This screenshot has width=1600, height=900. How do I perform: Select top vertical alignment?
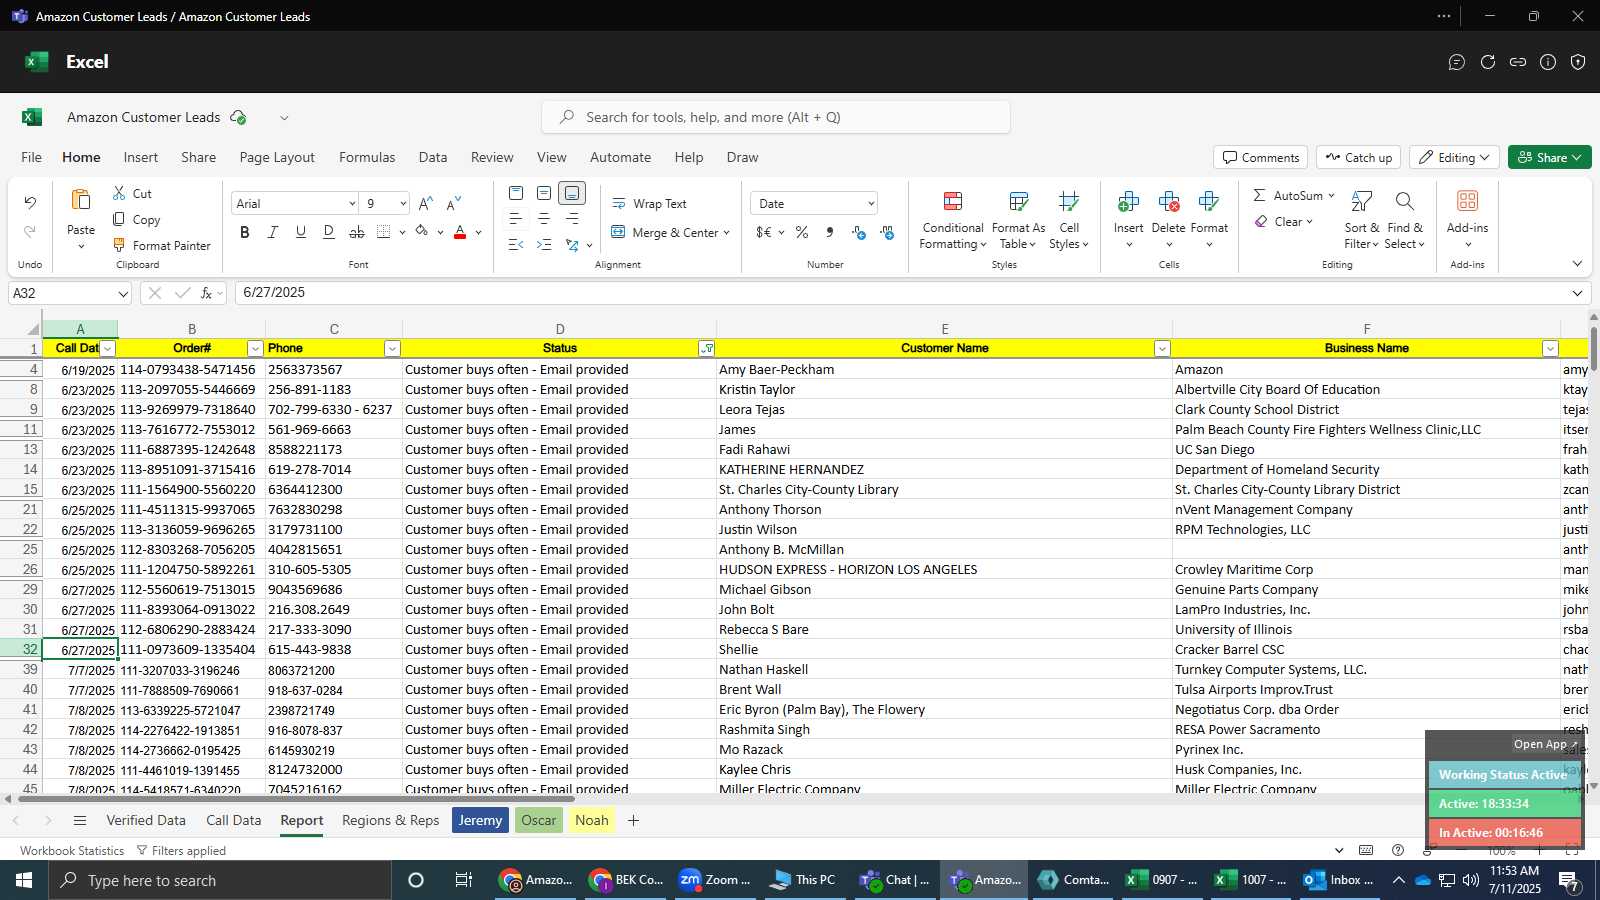516,193
